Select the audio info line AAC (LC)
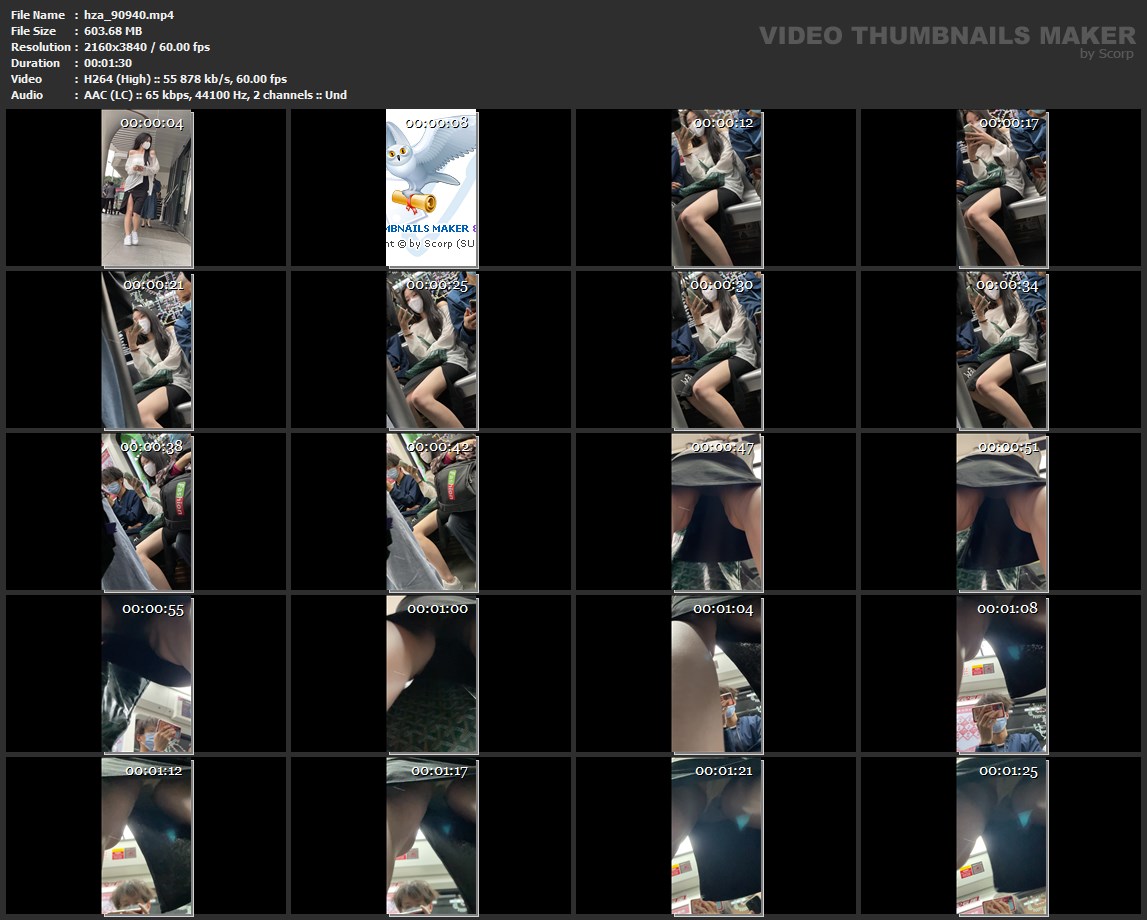 [x=215, y=95]
